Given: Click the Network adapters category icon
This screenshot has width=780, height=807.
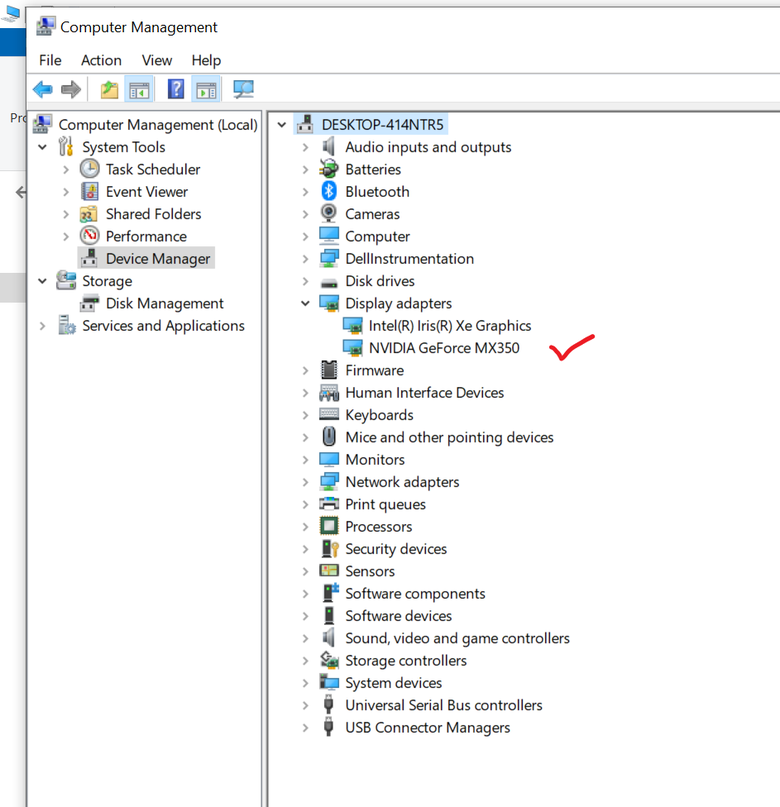Looking at the screenshot, I should point(329,482).
